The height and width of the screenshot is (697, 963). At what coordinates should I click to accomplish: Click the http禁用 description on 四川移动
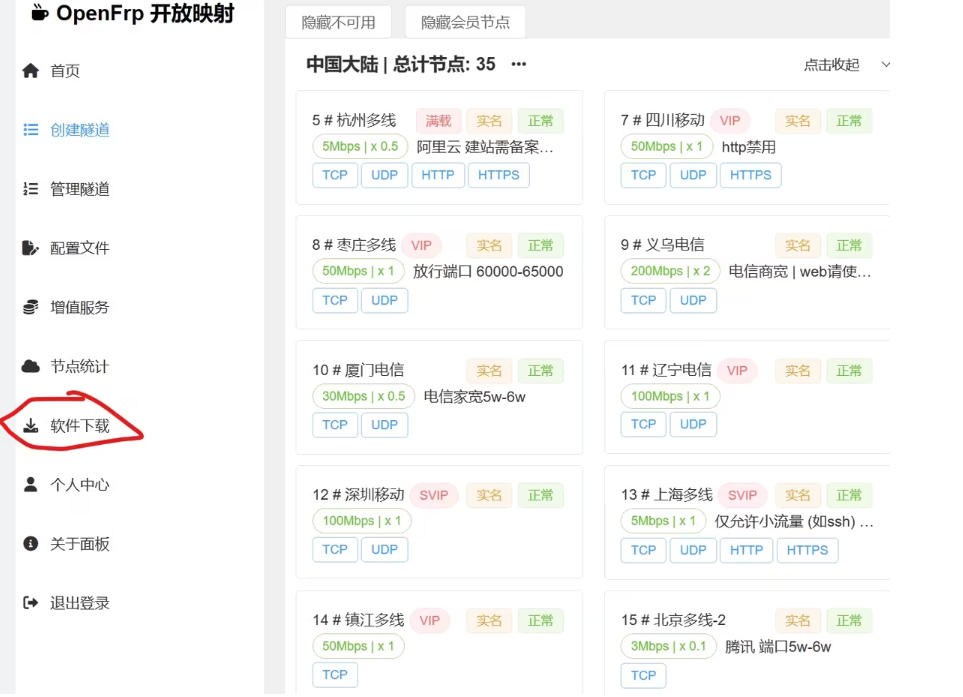[x=749, y=147]
